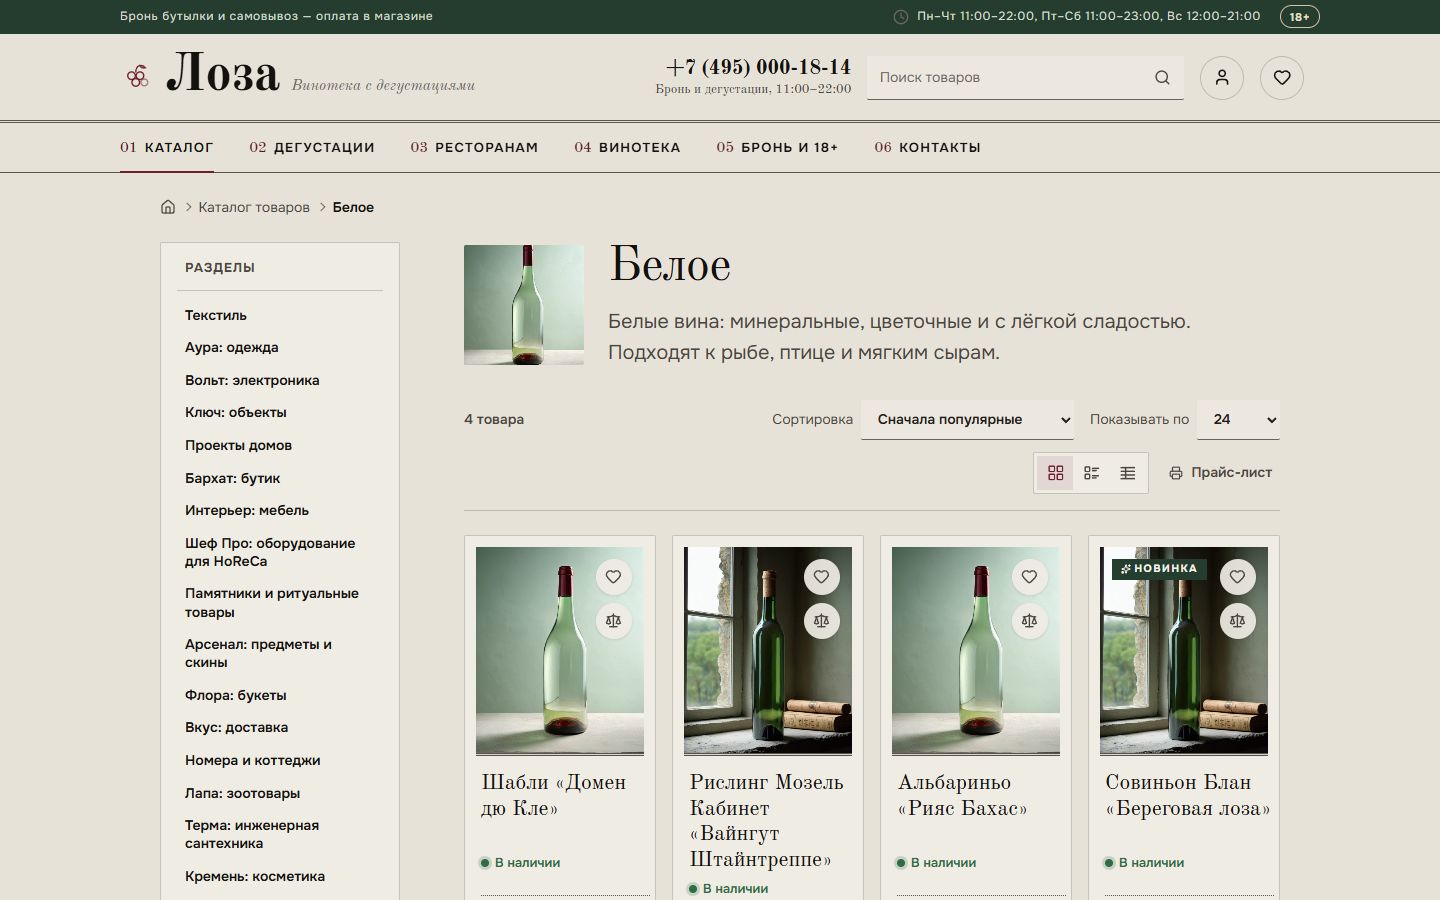
Task: Open the Лапа: зоотовары section
Action: [x=242, y=793]
